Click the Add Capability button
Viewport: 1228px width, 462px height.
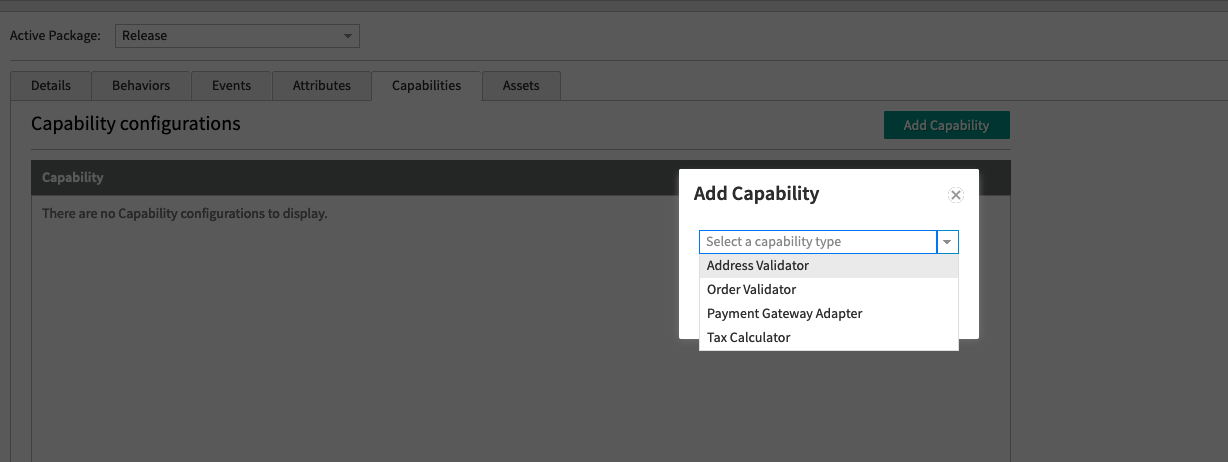click(946, 125)
